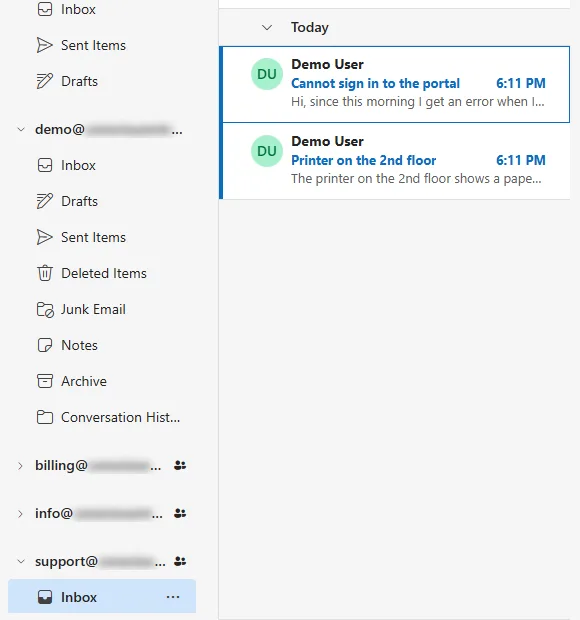The width and height of the screenshot is (580, 620).
Task: Open the topmost Inbox folder icon
Action: [x=45, y=9]
